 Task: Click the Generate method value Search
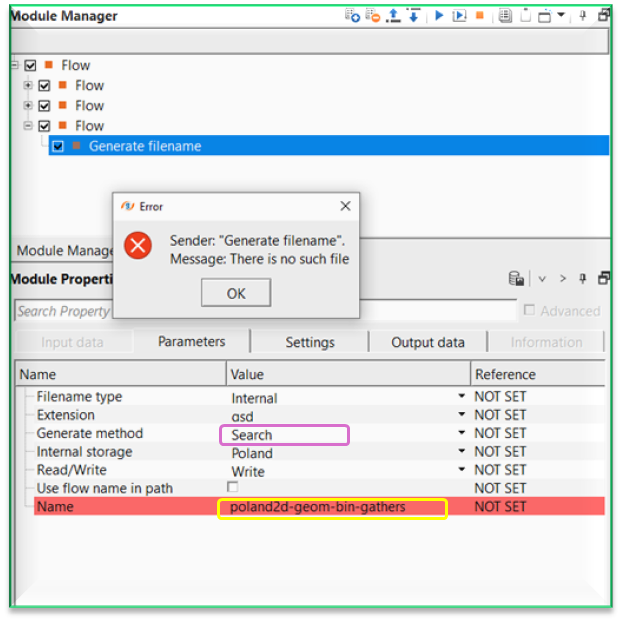click(252, 435)
